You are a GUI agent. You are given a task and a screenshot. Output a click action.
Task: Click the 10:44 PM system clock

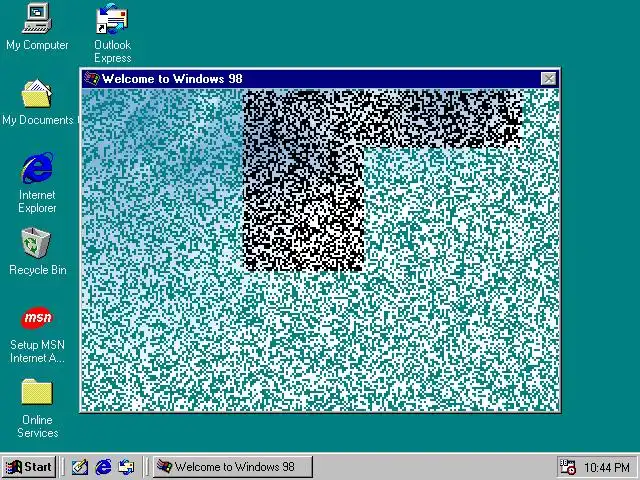click(607, 467)
